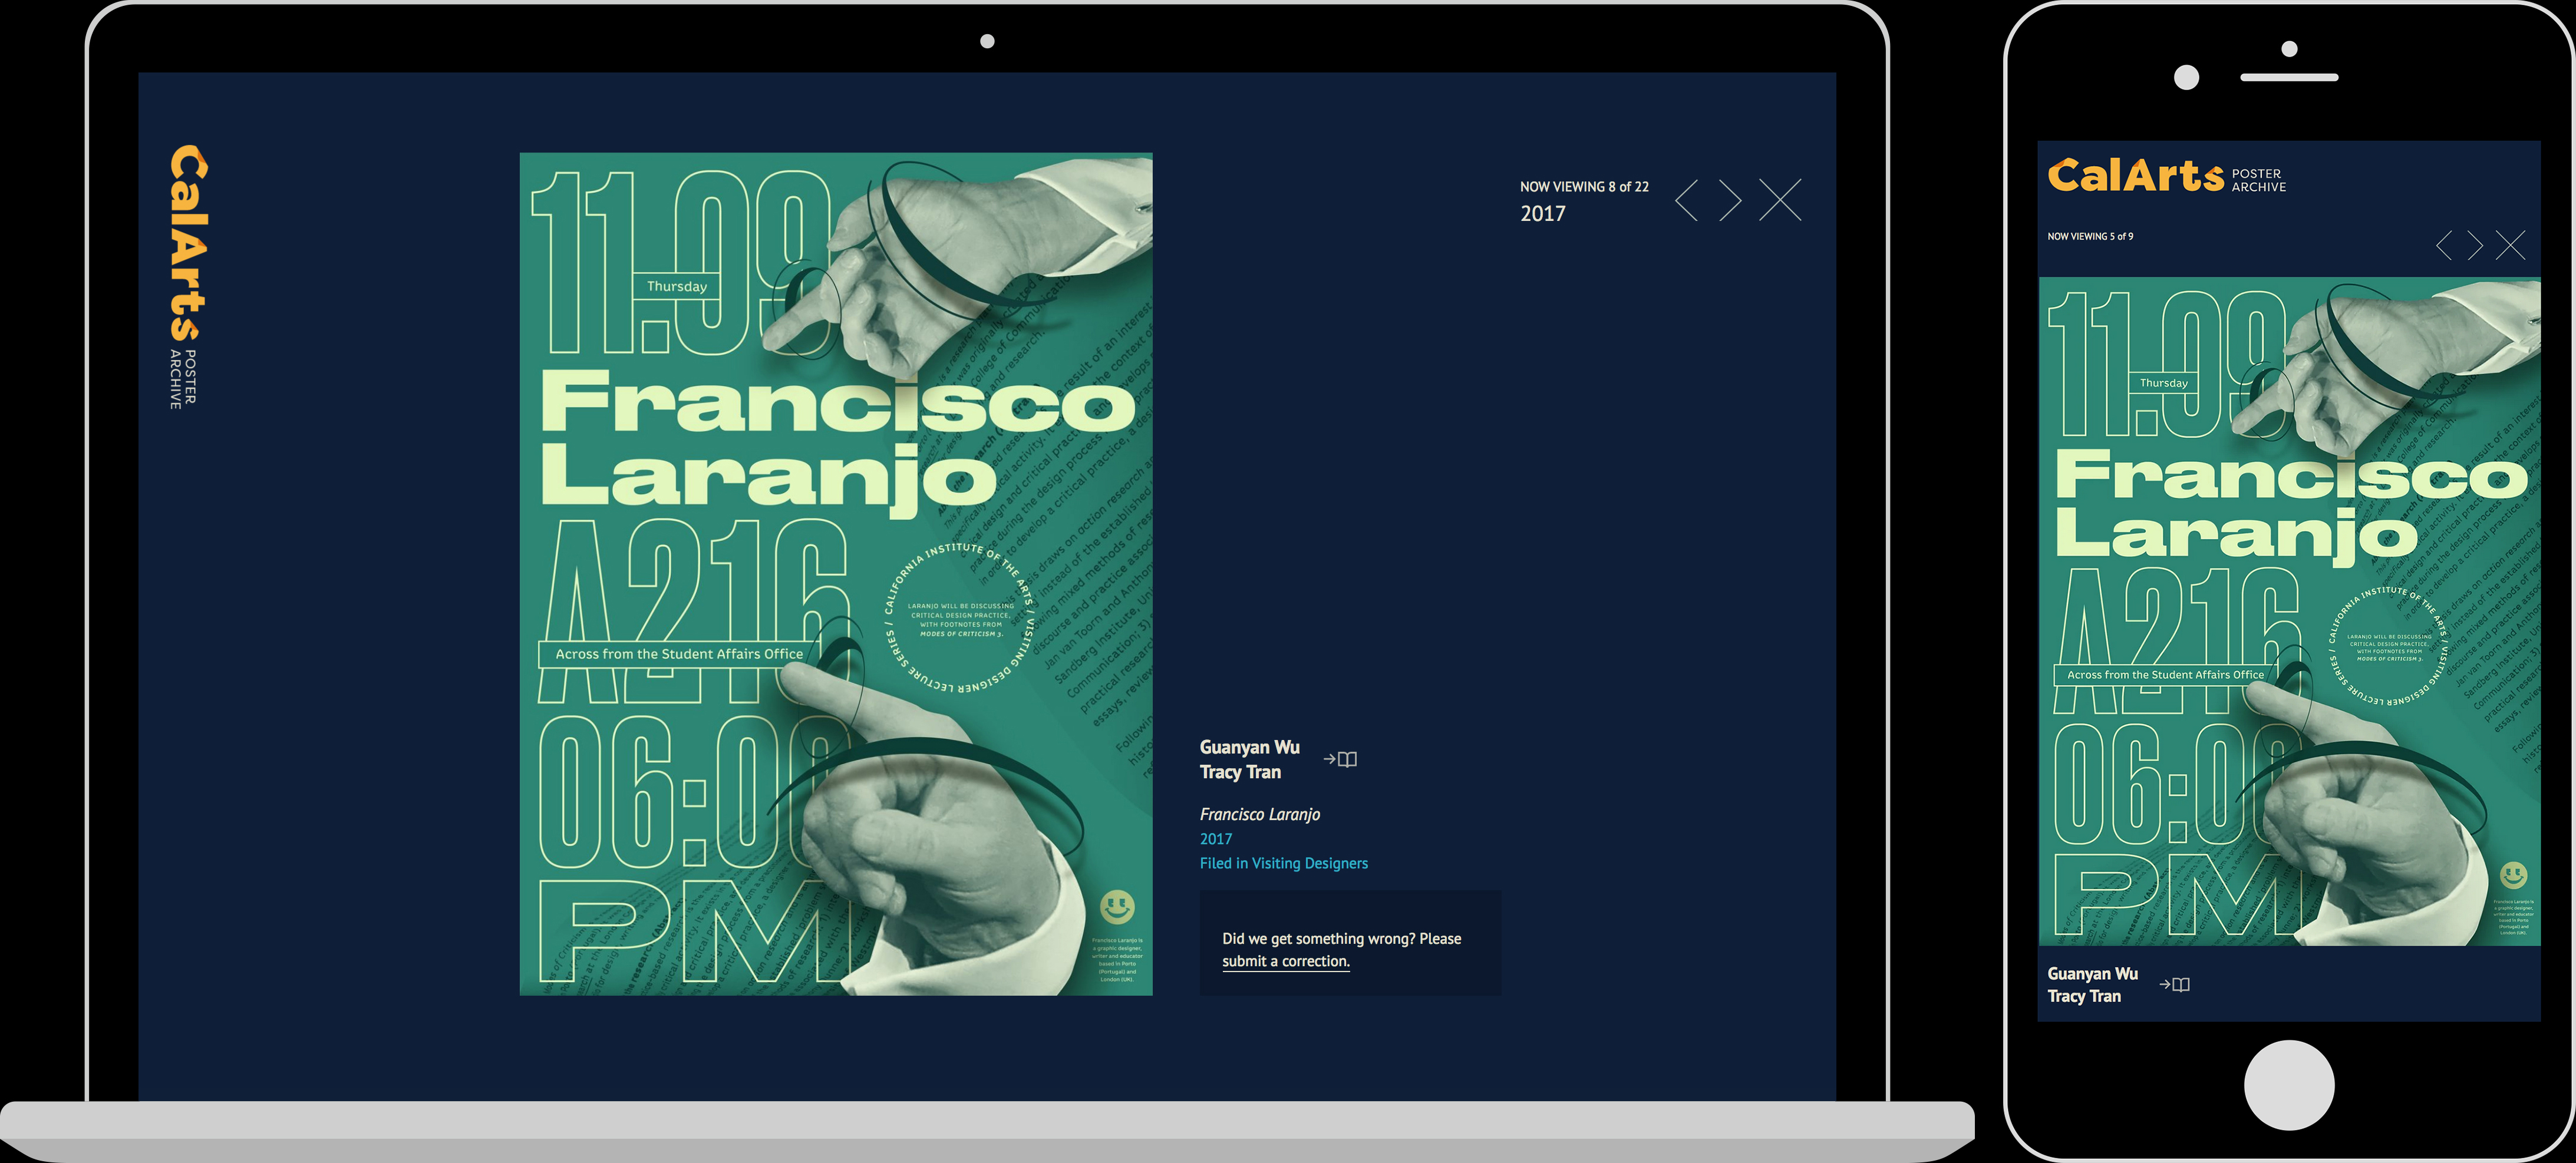Click the poster image on phone screen

(x=2290, y=611)
